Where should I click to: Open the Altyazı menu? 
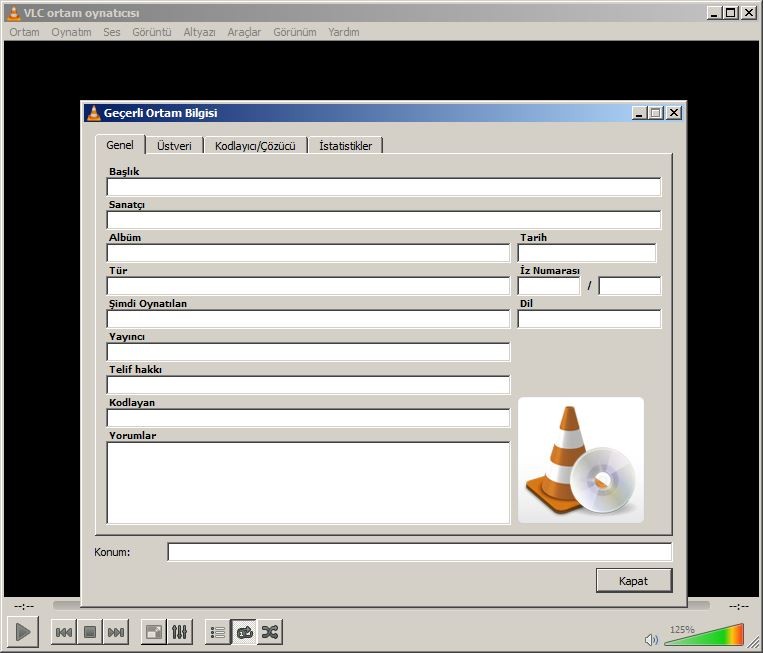click(199, 32)
